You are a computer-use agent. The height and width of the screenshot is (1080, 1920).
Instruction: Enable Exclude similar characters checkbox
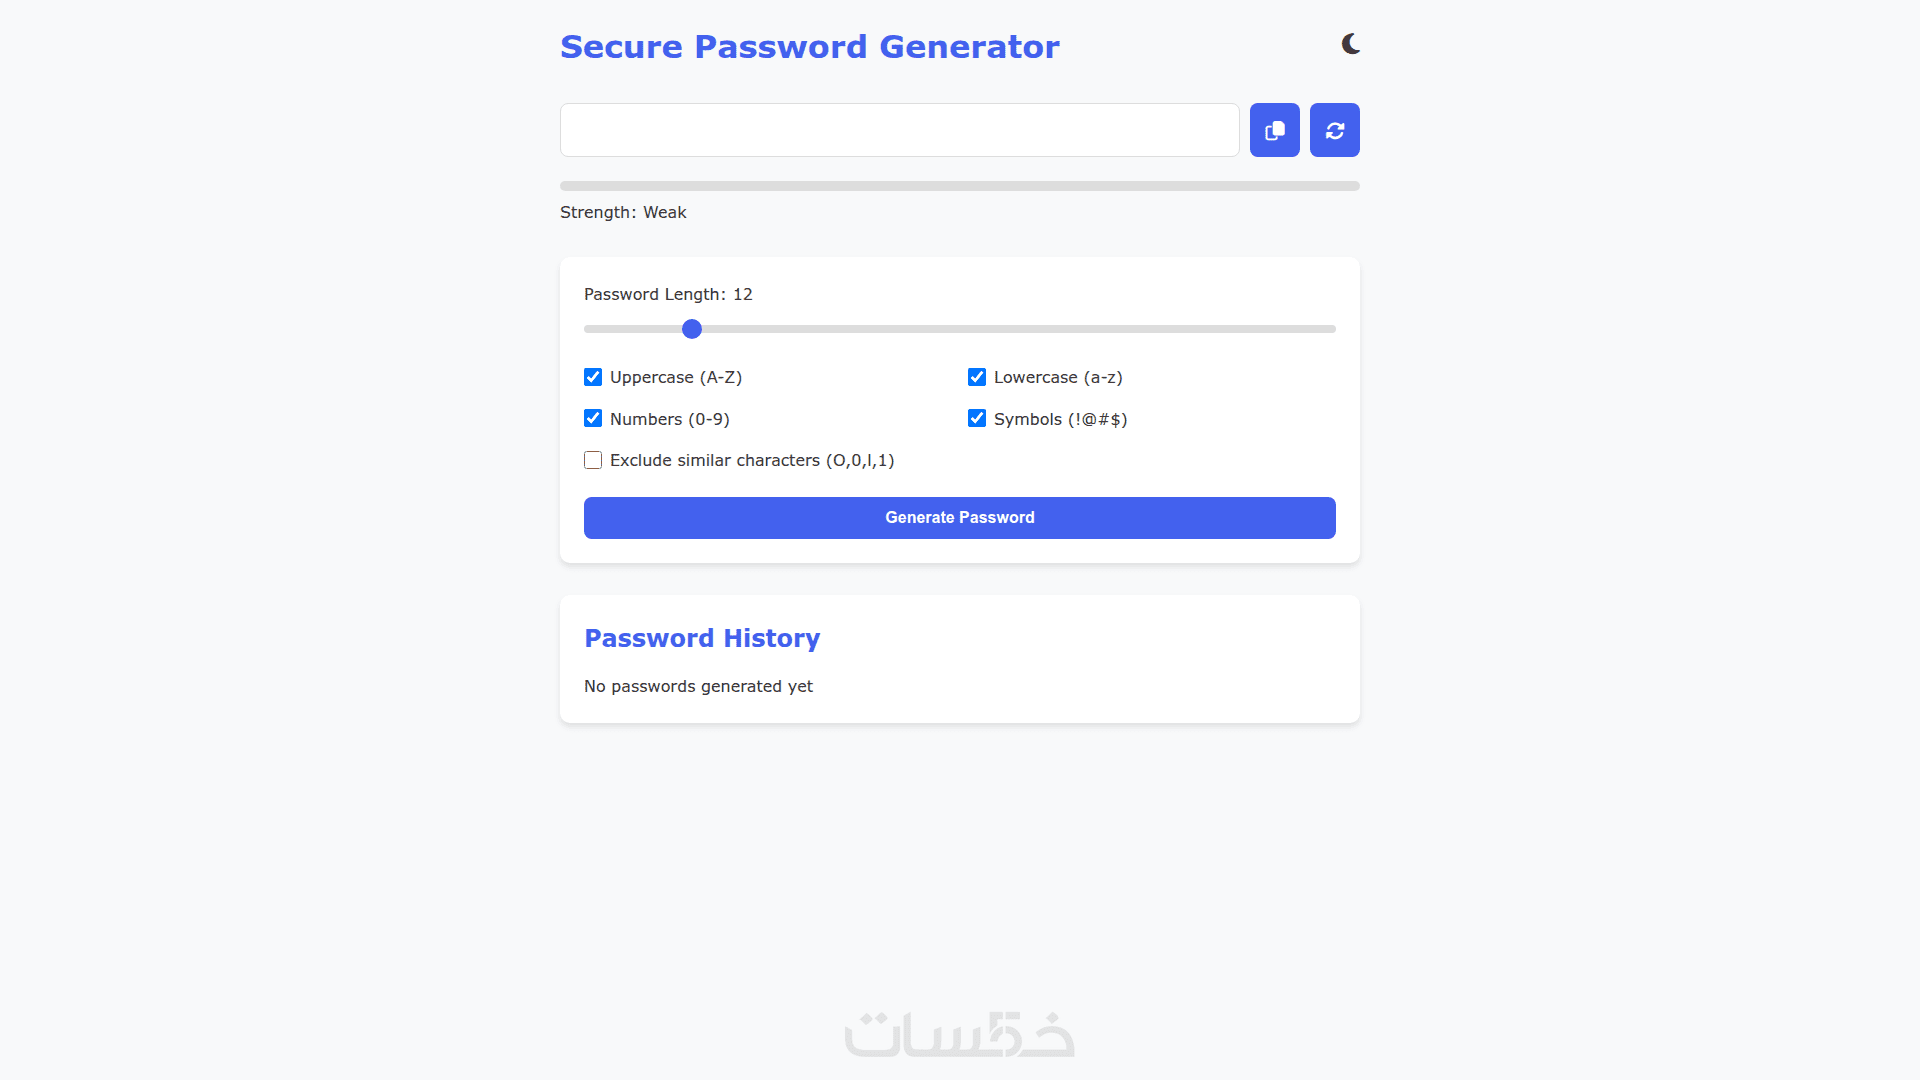click(593, 460)
